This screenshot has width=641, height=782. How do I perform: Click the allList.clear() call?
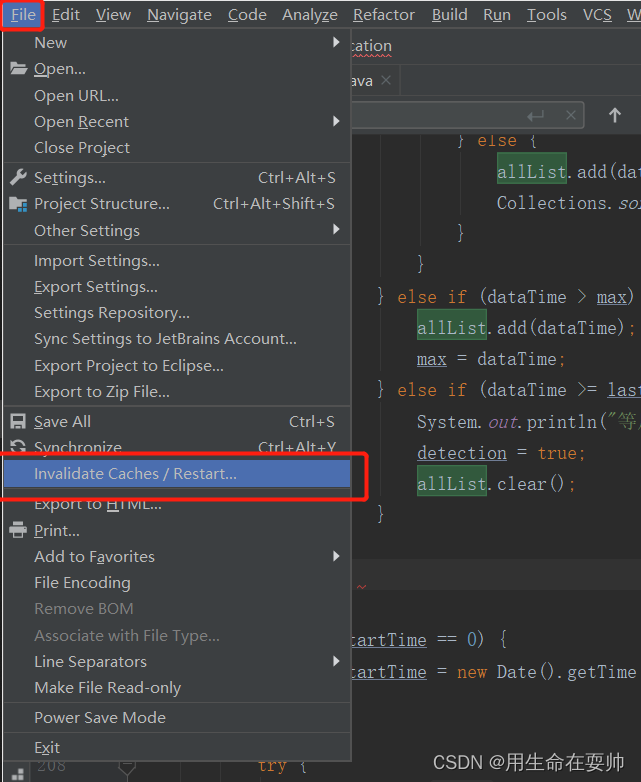496,483
